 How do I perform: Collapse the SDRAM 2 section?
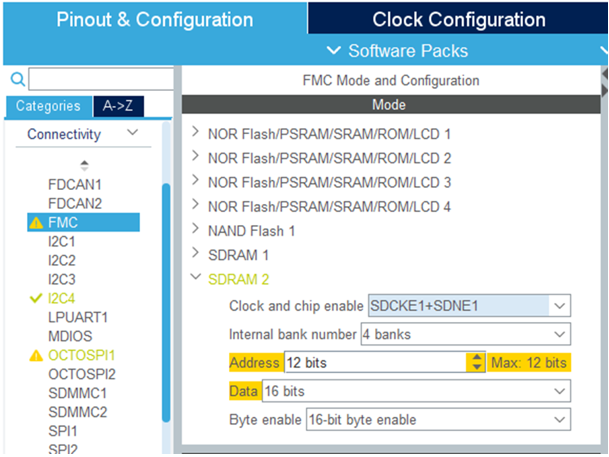point(195,279)
